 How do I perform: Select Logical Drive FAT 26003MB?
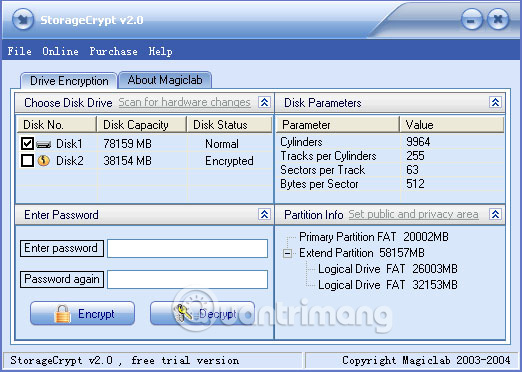tap(388, 269)
